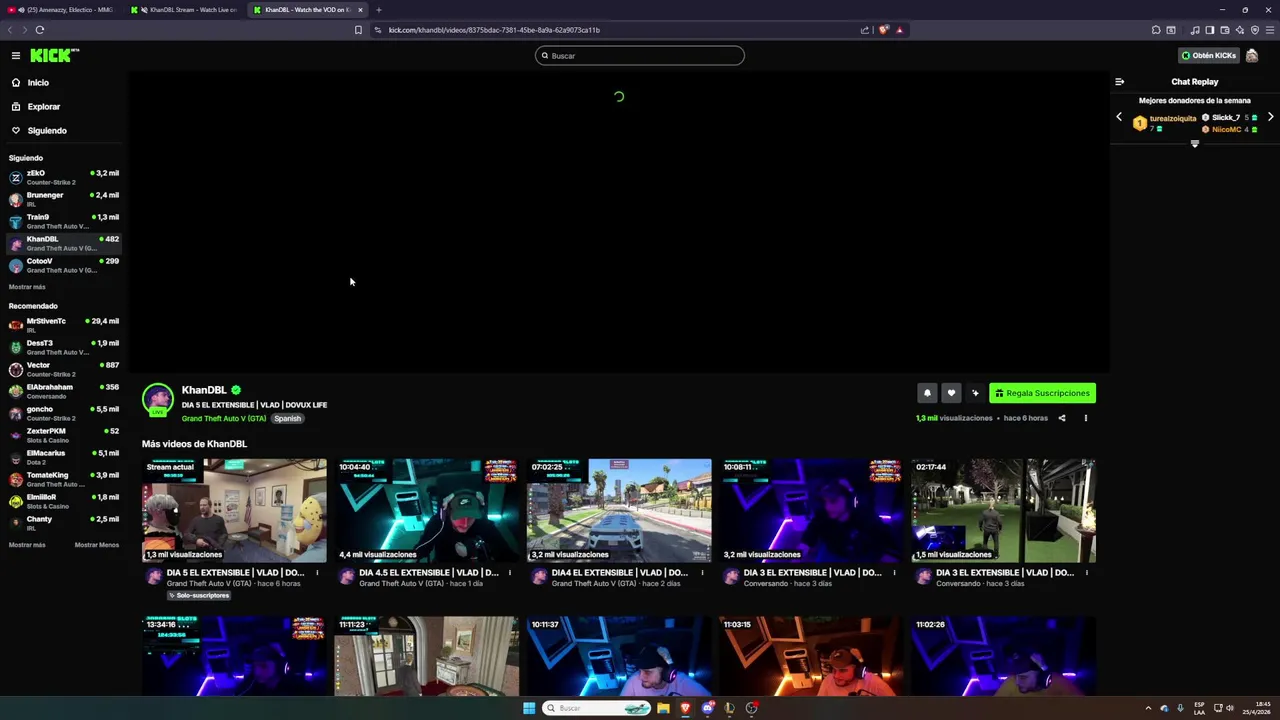Viewport: 1280px width, 720px height.
Task: Click the Spanish language tag
Action: [287, 419]
